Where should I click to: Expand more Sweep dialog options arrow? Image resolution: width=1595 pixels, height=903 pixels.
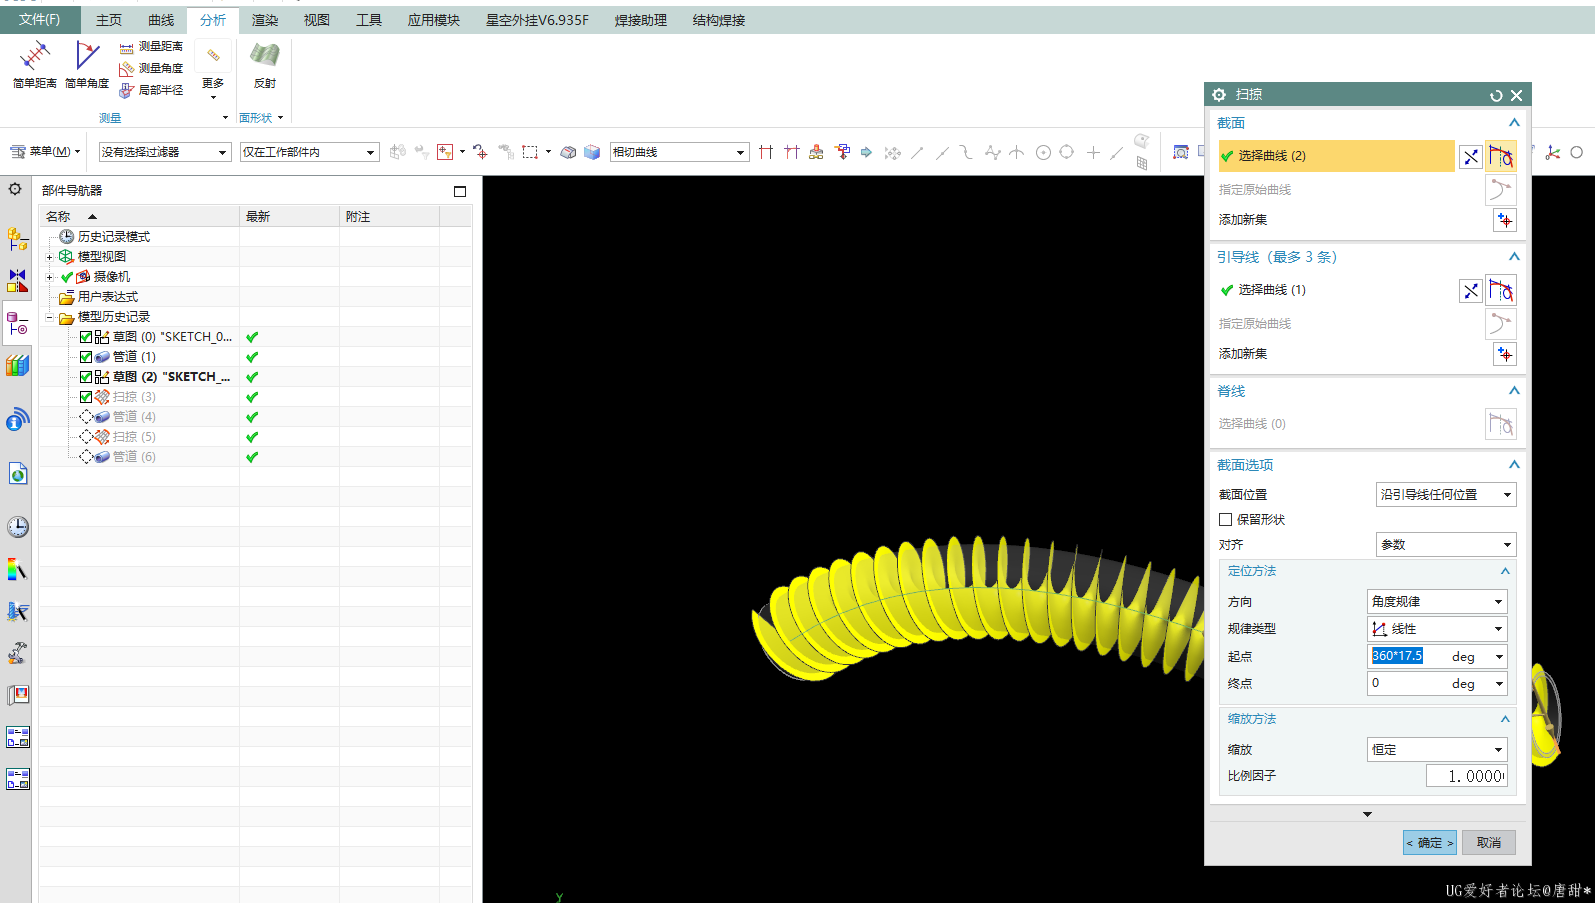(x=1367, y=815)
